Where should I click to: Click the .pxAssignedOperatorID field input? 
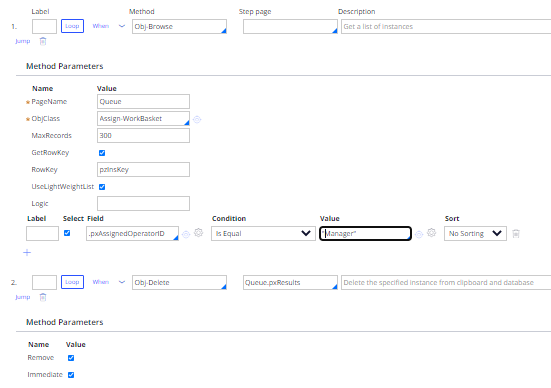pos(132,233)
